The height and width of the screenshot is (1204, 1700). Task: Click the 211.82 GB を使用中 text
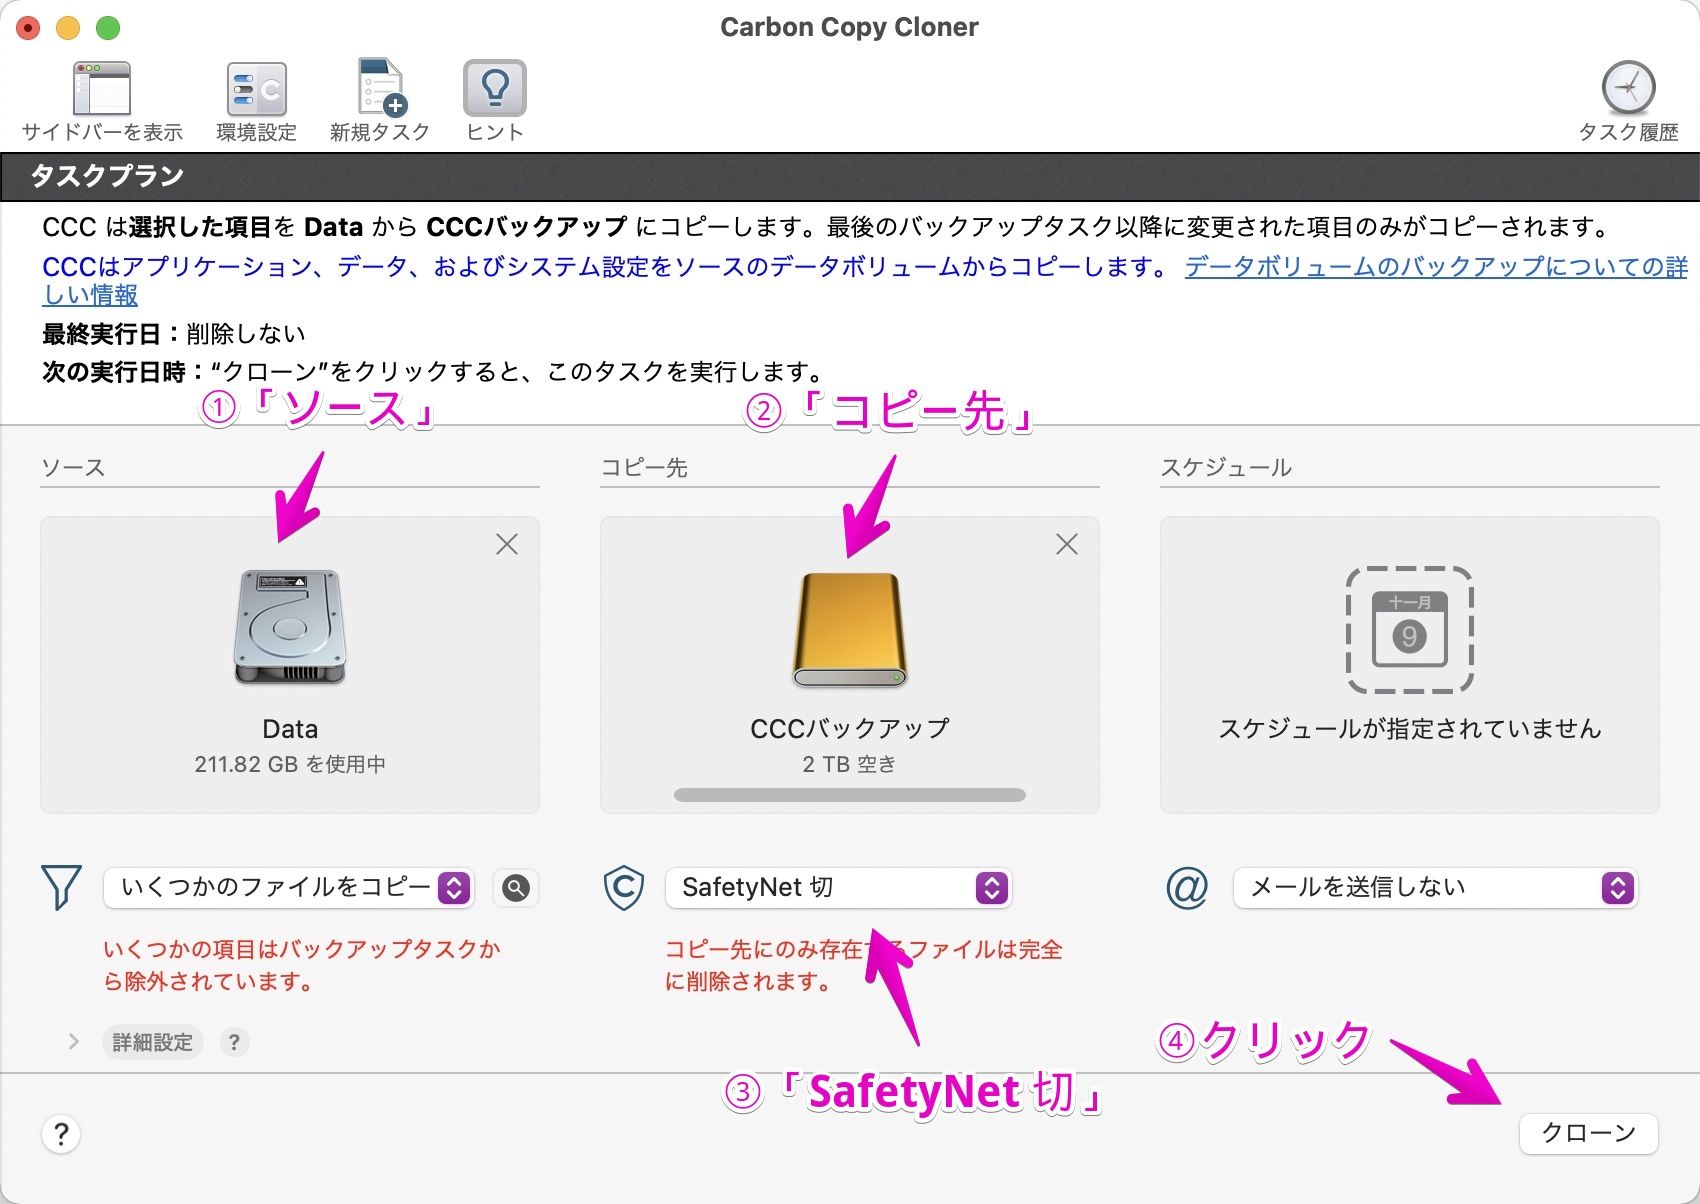(290, 764)
